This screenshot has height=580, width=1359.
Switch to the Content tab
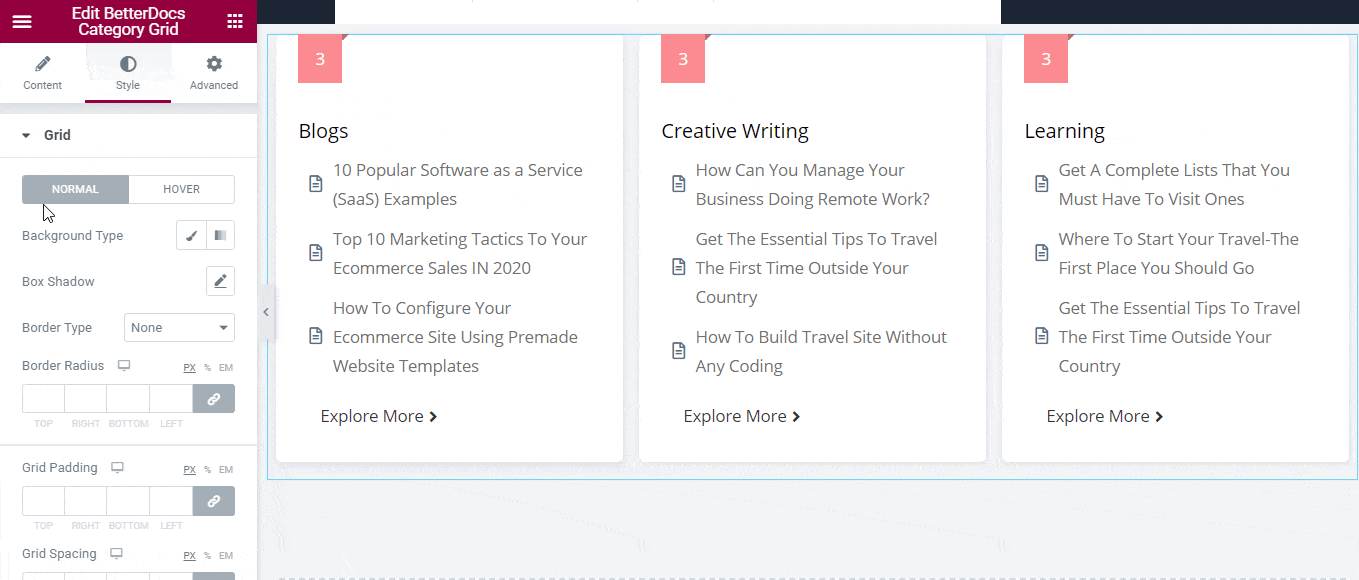pyautogui.click(x=42, y=70)
